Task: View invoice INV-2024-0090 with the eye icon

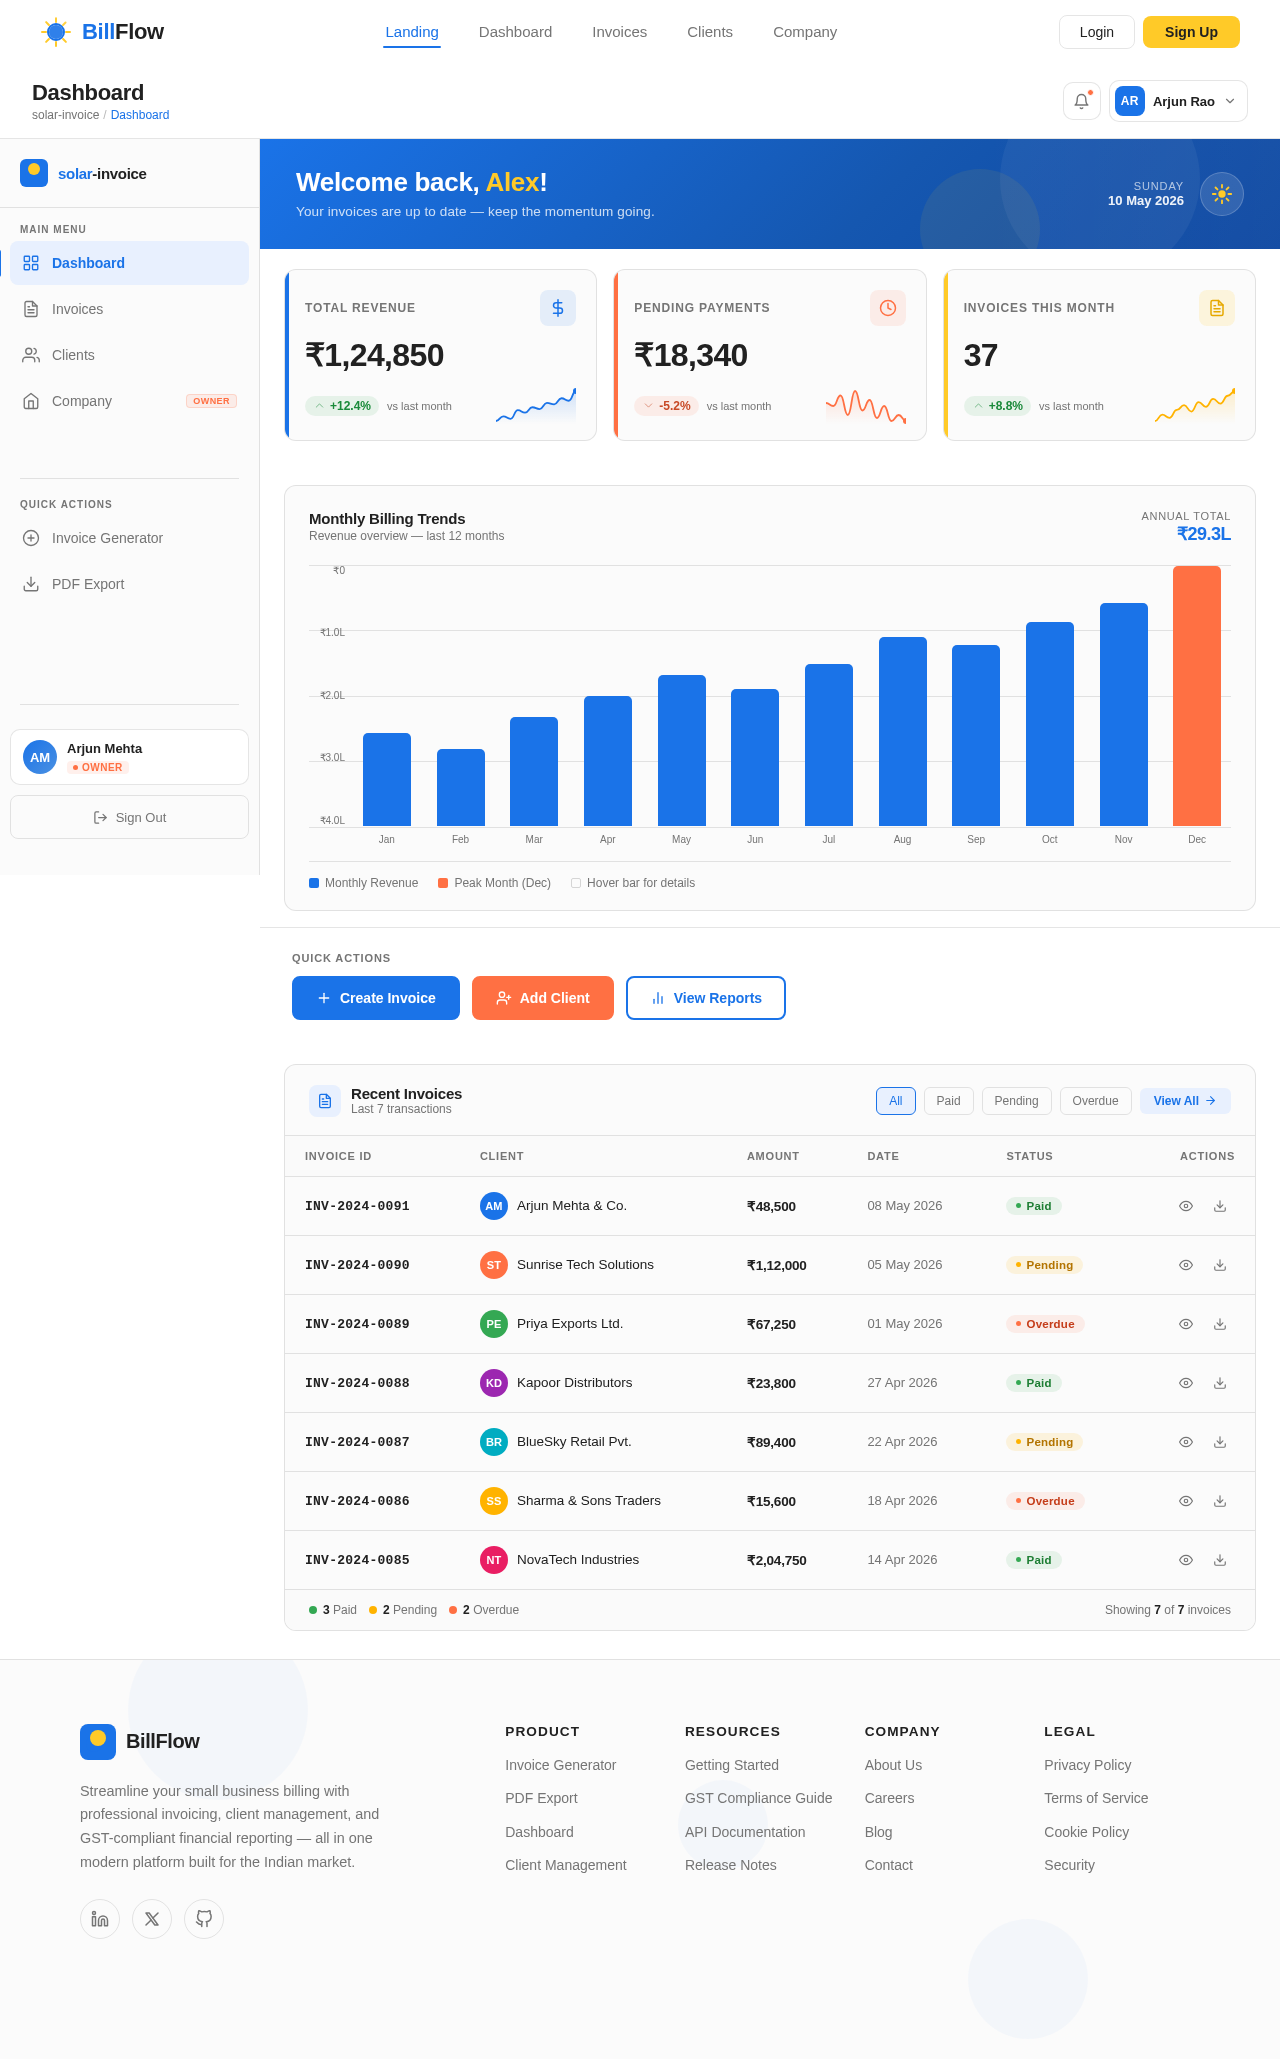Action: point(1186,1265)
